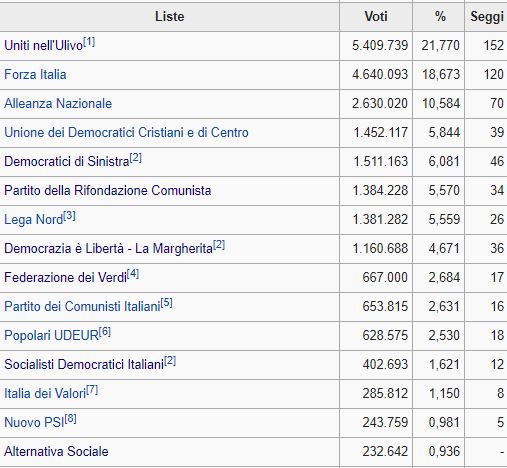Open footnote [7] beside Italia dei Valori

point(92,390)
